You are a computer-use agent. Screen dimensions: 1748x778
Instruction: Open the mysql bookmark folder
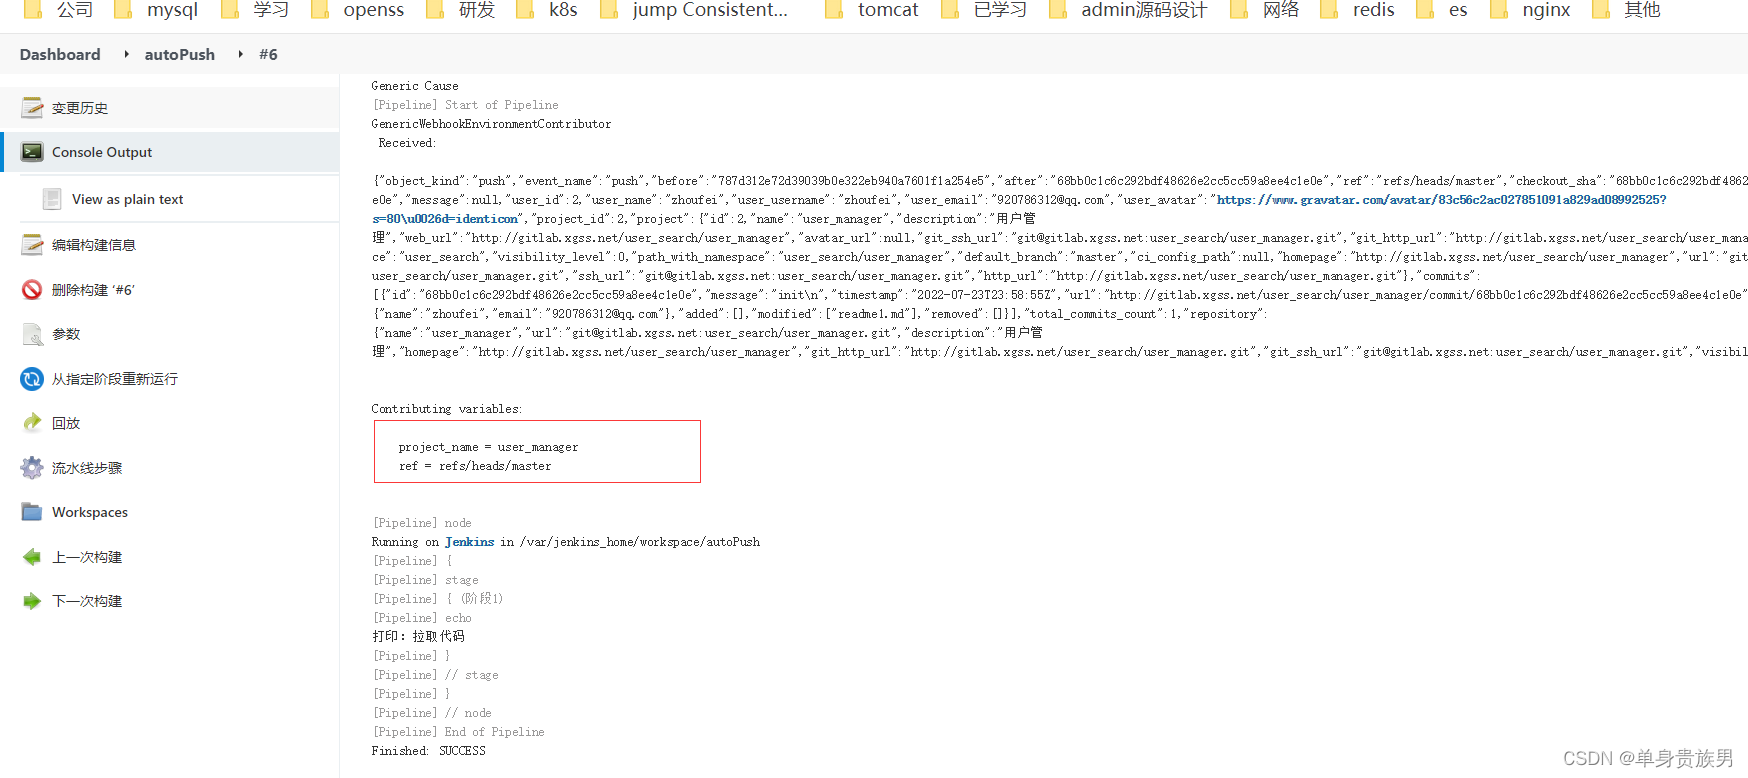click(172, 10)
